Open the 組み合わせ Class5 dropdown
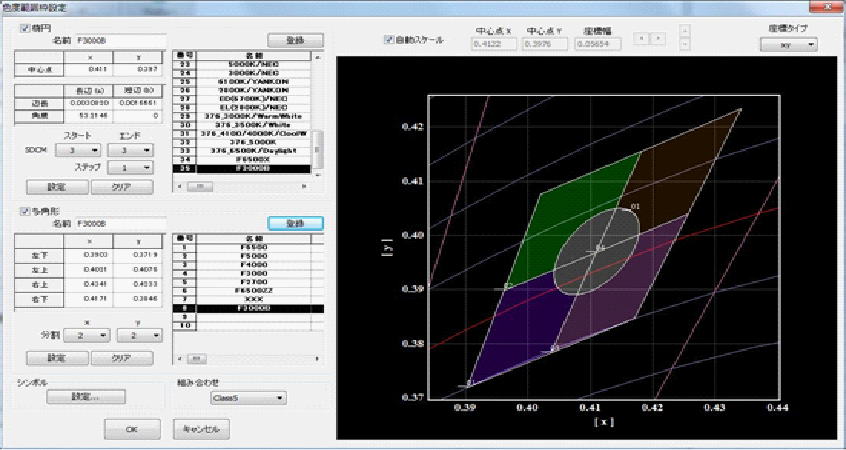Image resolution: width=846 pixels, height=450 pixels. [x=248, y=398]
